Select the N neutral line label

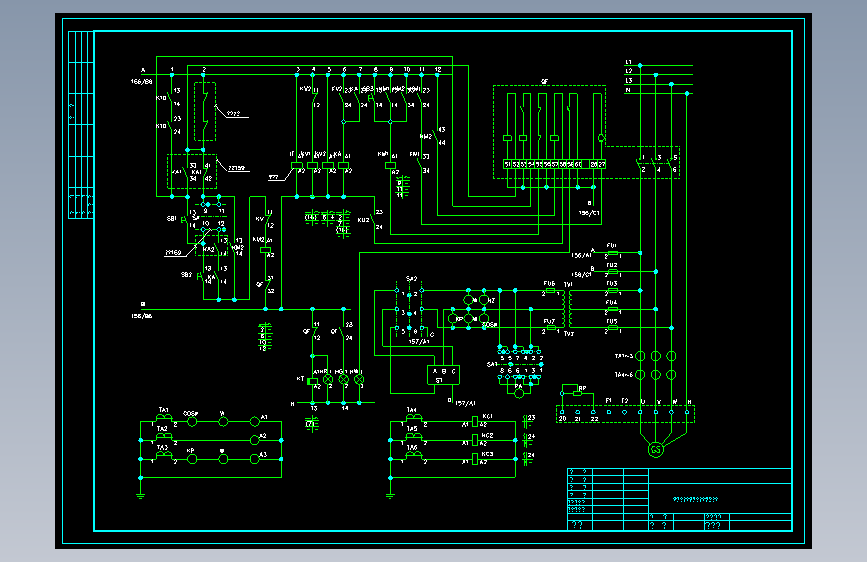(628, 90)
